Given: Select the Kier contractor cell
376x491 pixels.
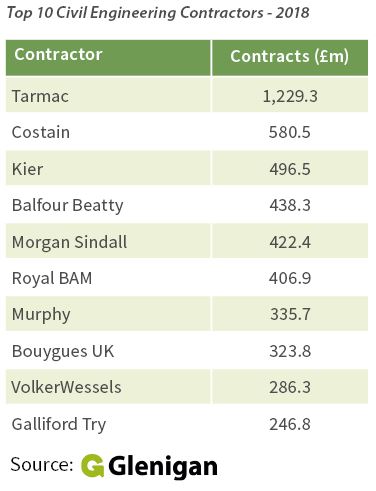Looking at the screenshot, I should pos(108,168).
